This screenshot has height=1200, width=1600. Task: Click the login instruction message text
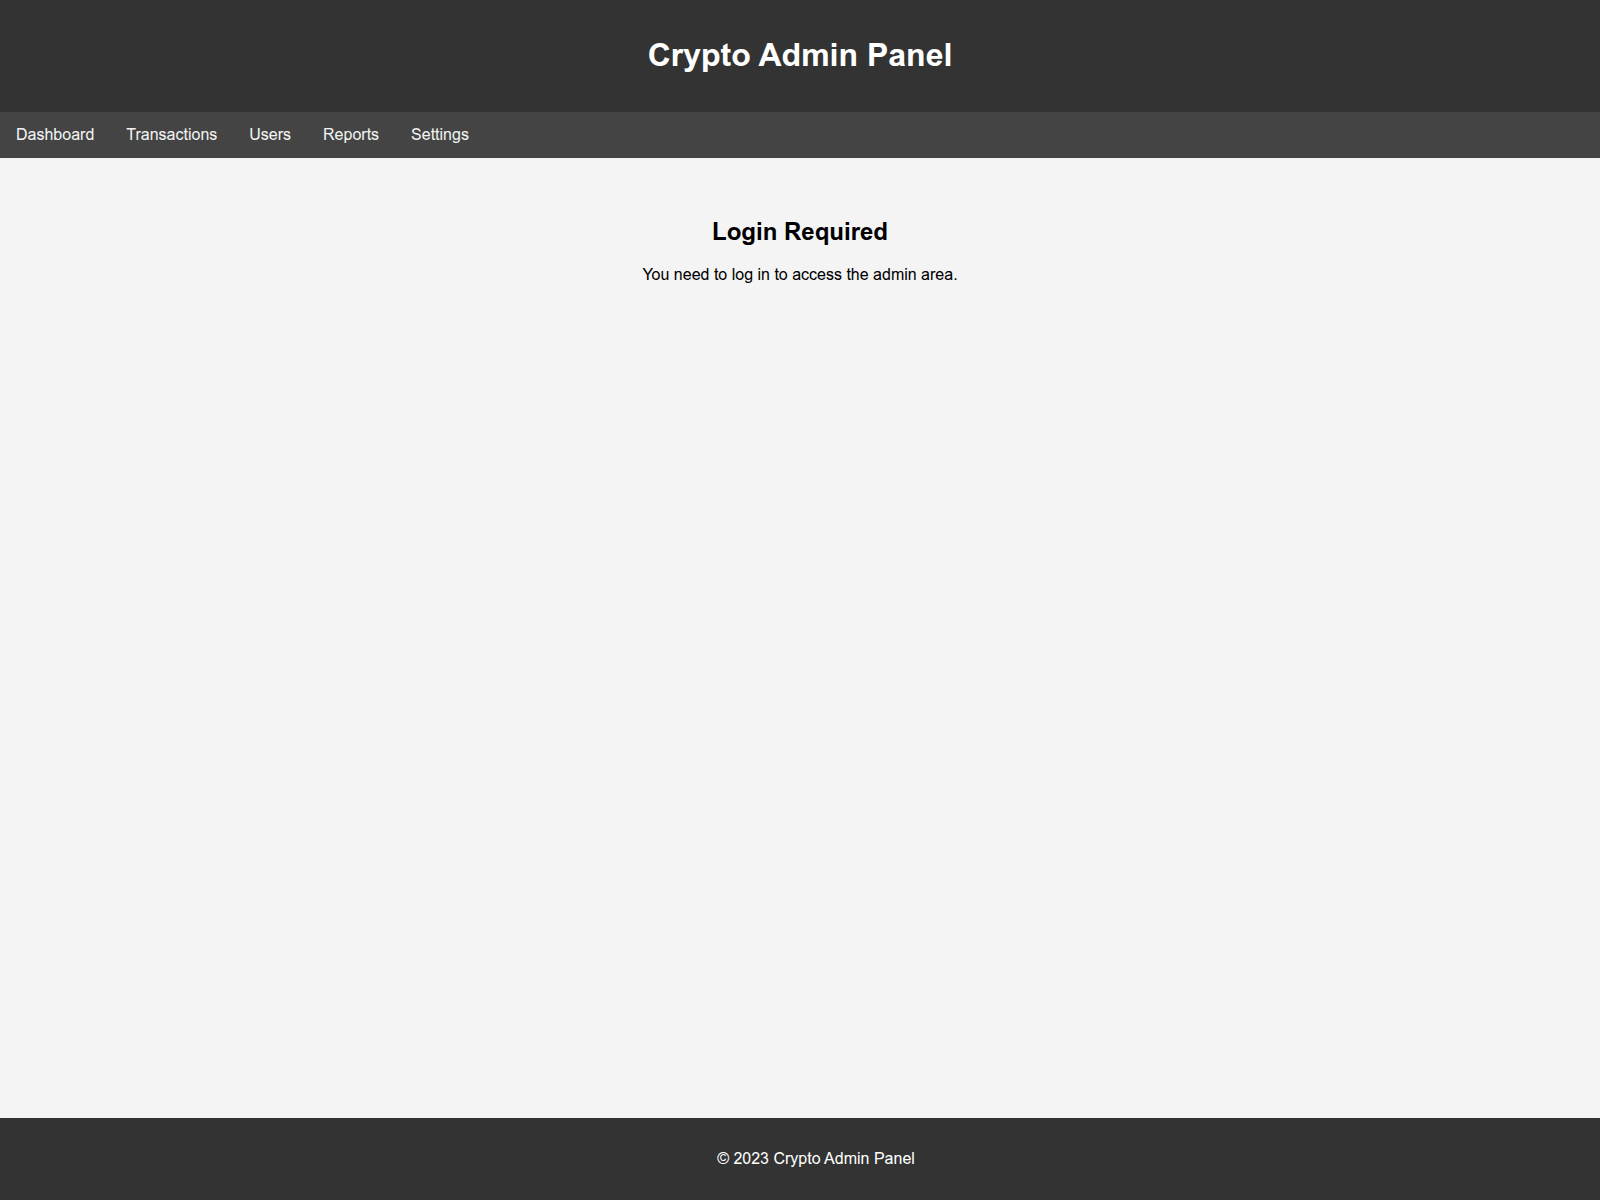(x=800, y=272)
